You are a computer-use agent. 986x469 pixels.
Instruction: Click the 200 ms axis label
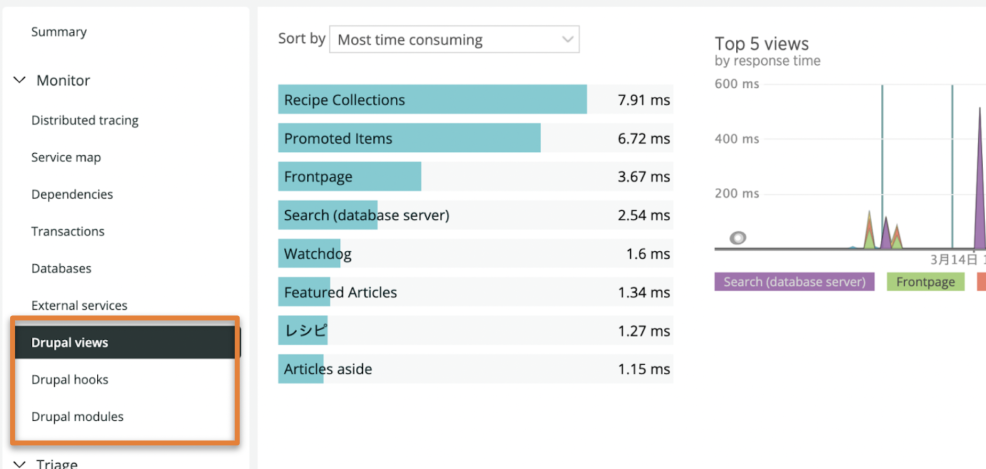(737, 194)
